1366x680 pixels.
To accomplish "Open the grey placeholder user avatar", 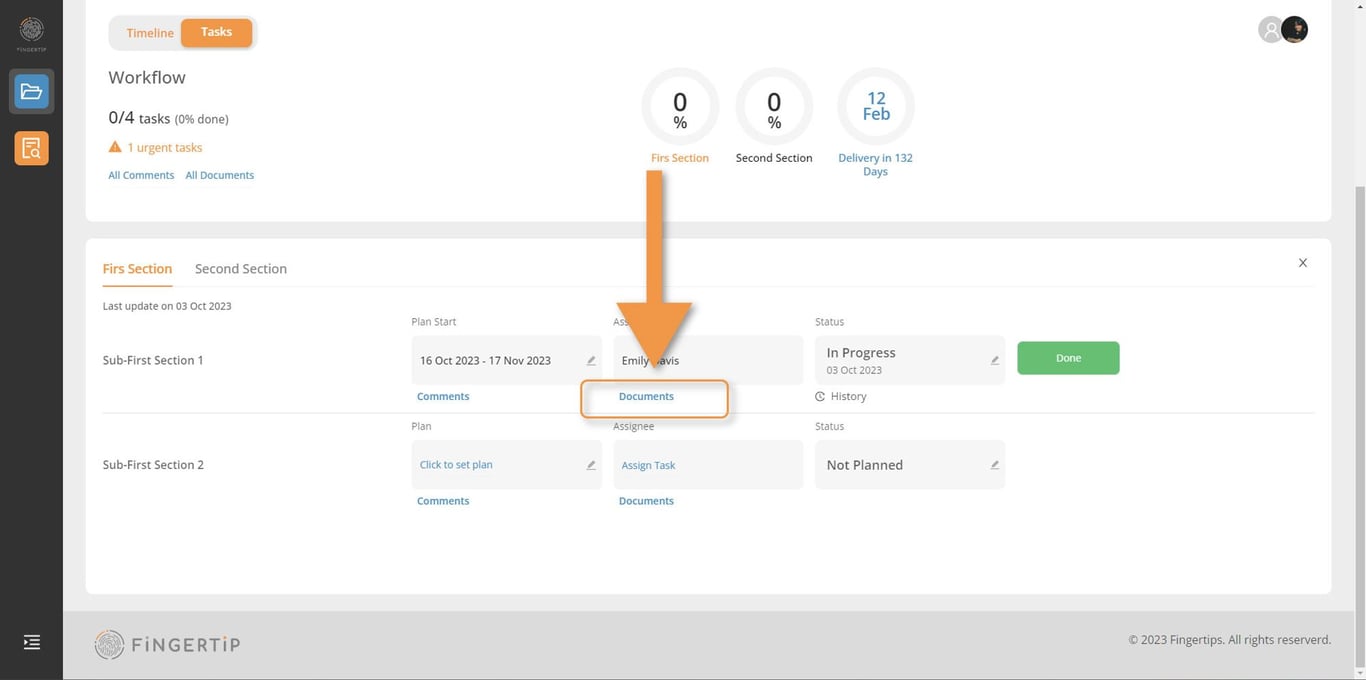I will 1270,30.
